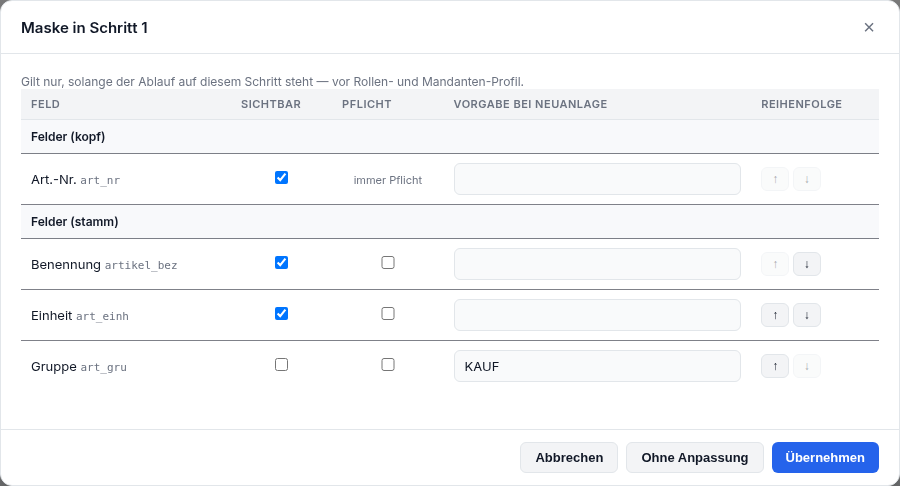Choose Ohne Anpassung

tap(695, 457)
